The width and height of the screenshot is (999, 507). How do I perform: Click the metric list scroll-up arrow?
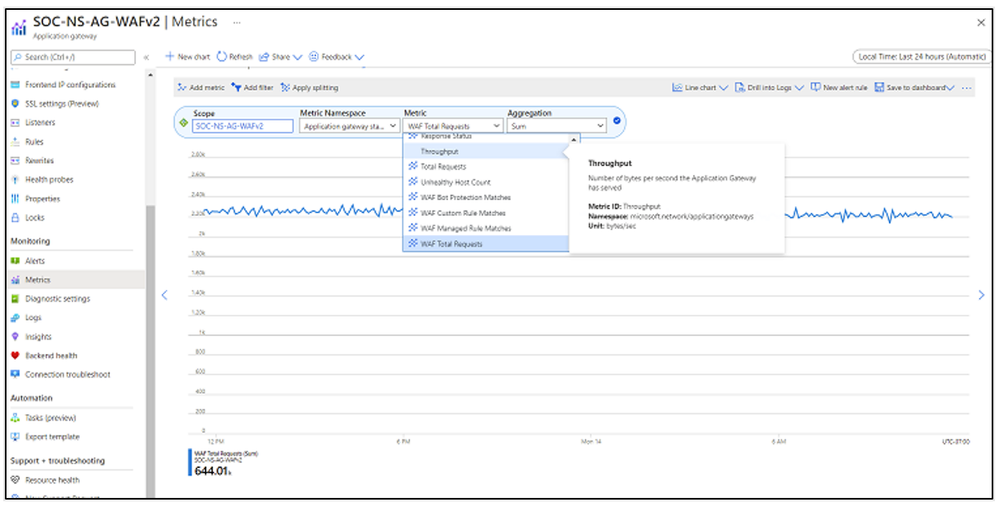(573, 139)
